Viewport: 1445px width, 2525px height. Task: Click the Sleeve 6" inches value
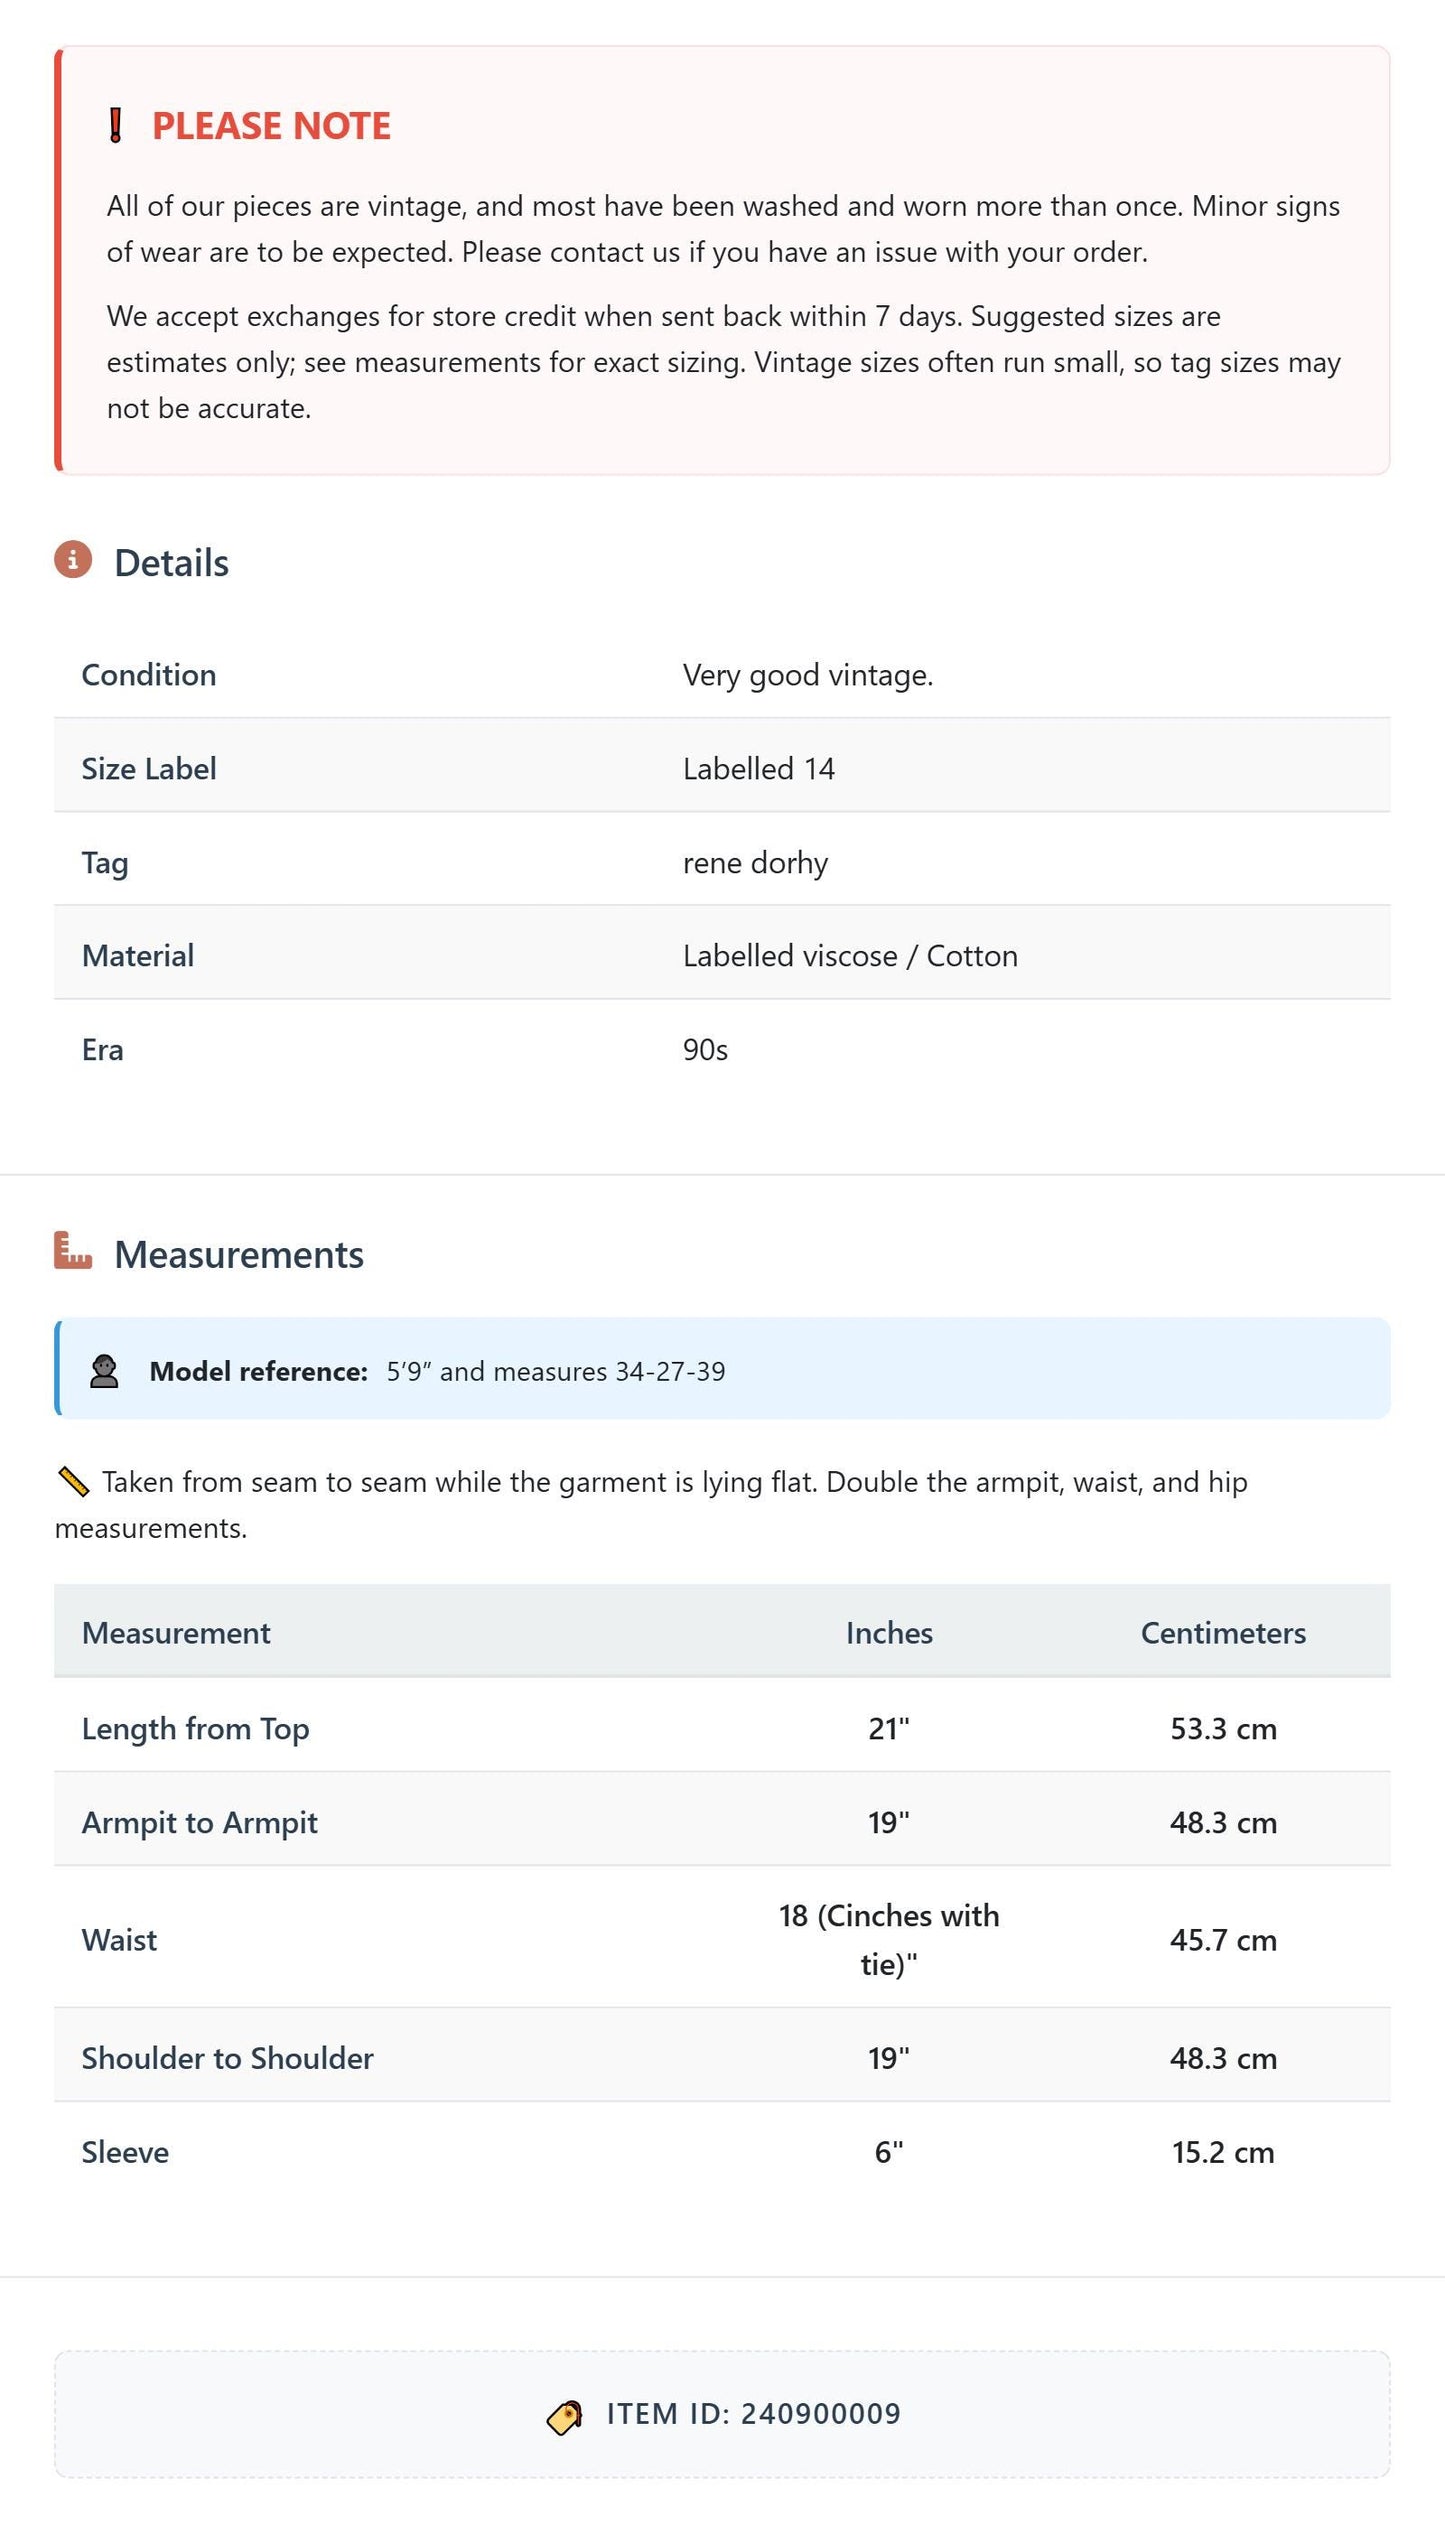[889, 2152]
